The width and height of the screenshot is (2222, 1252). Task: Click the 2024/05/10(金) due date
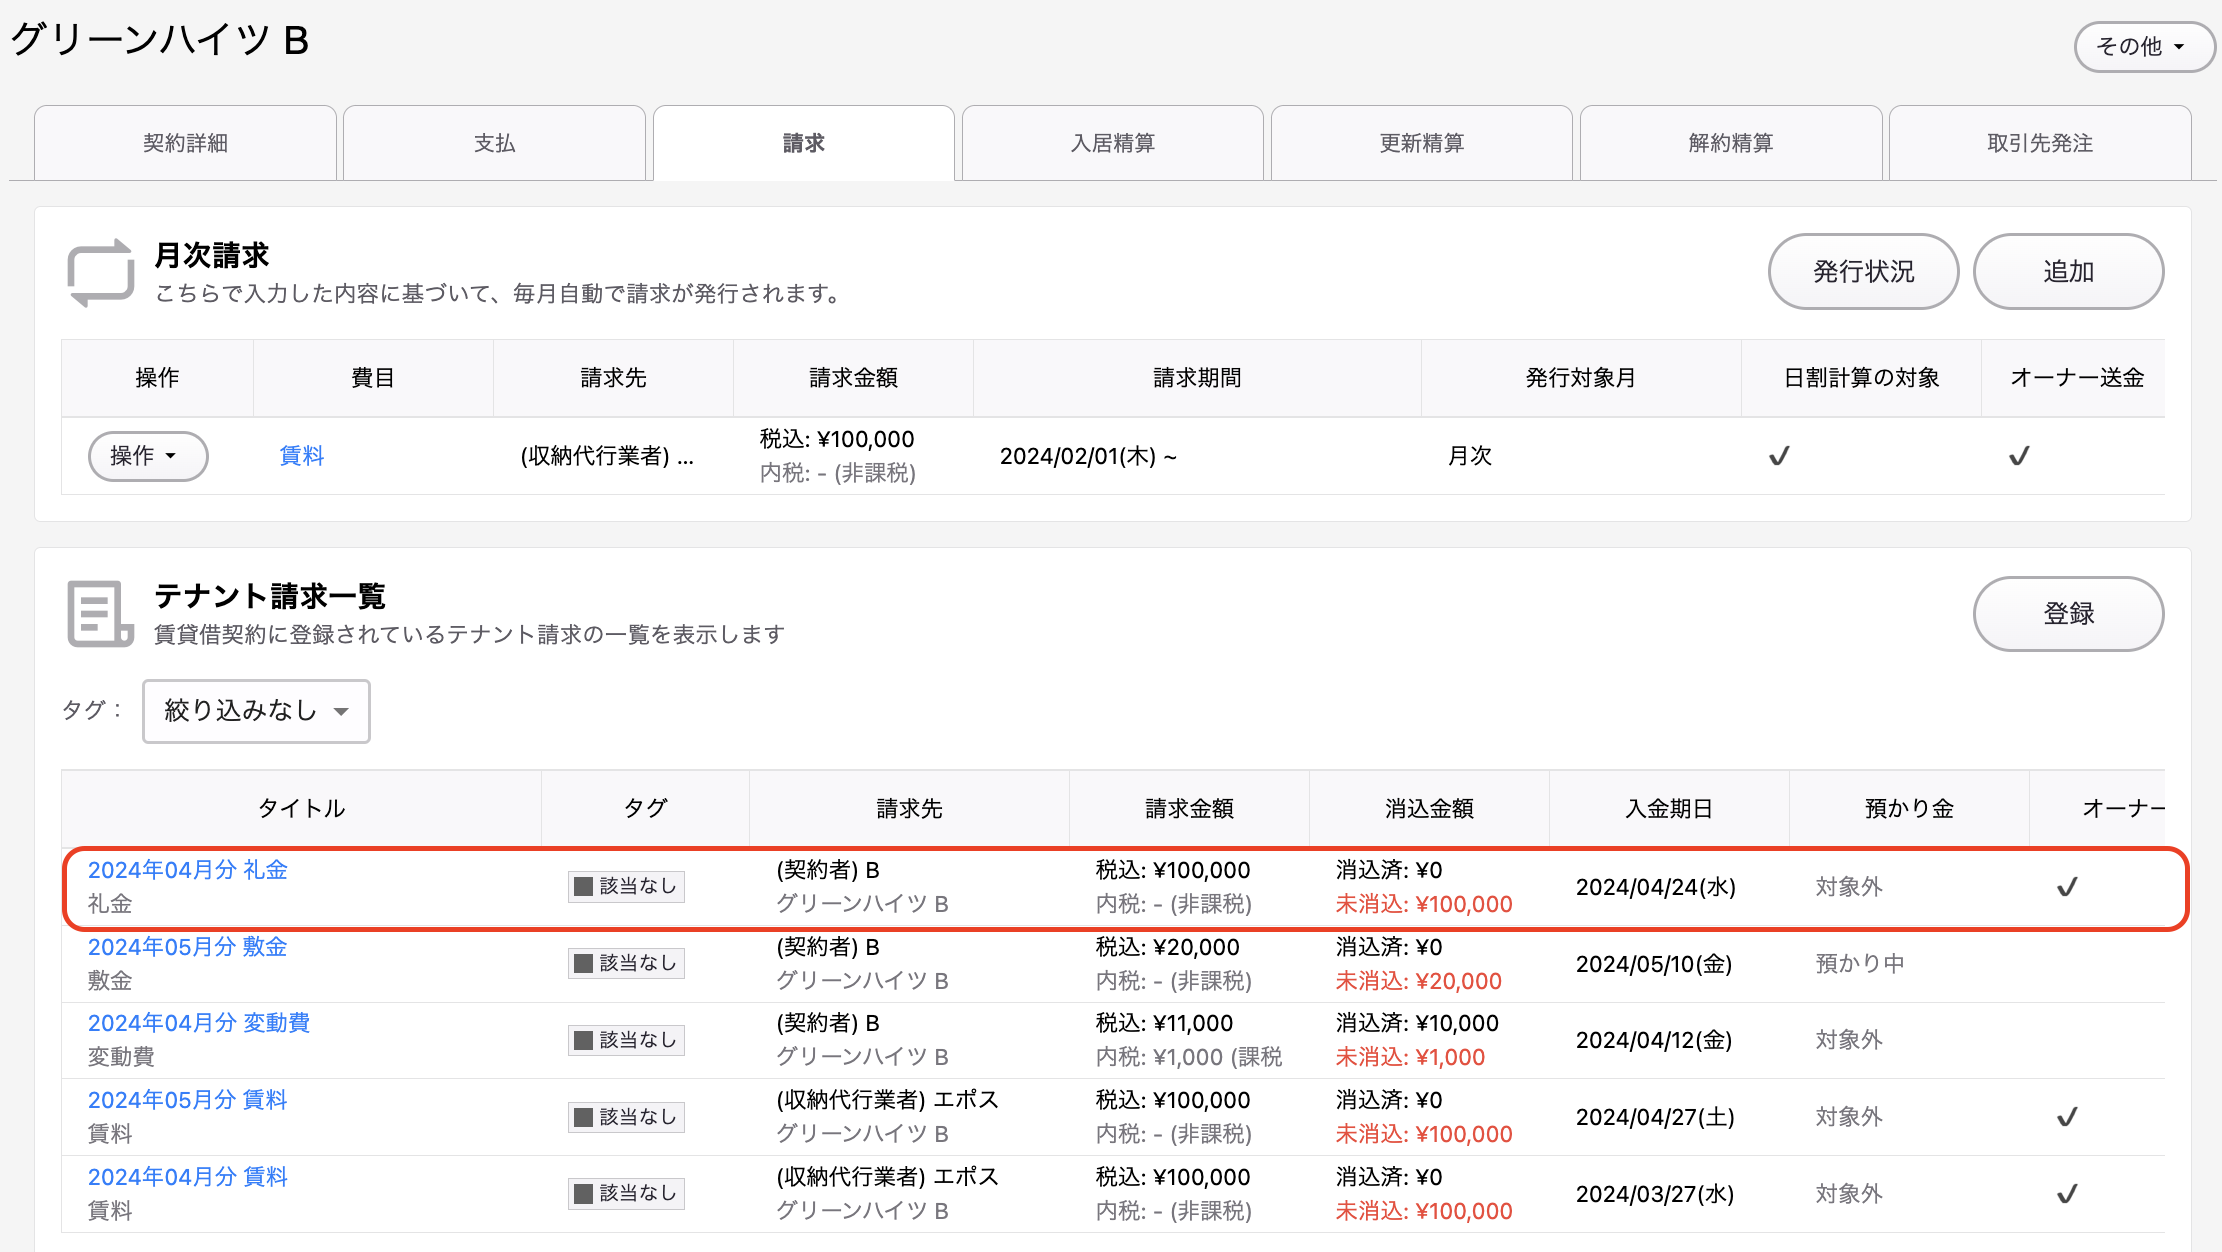pos(1654,964)
